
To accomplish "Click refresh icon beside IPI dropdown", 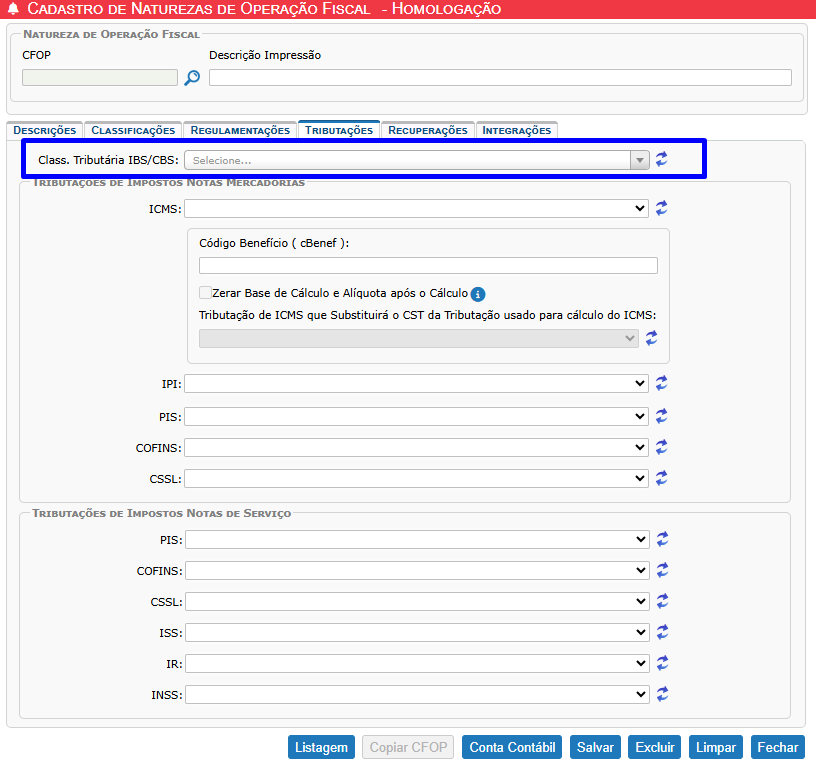I will 662,383.
